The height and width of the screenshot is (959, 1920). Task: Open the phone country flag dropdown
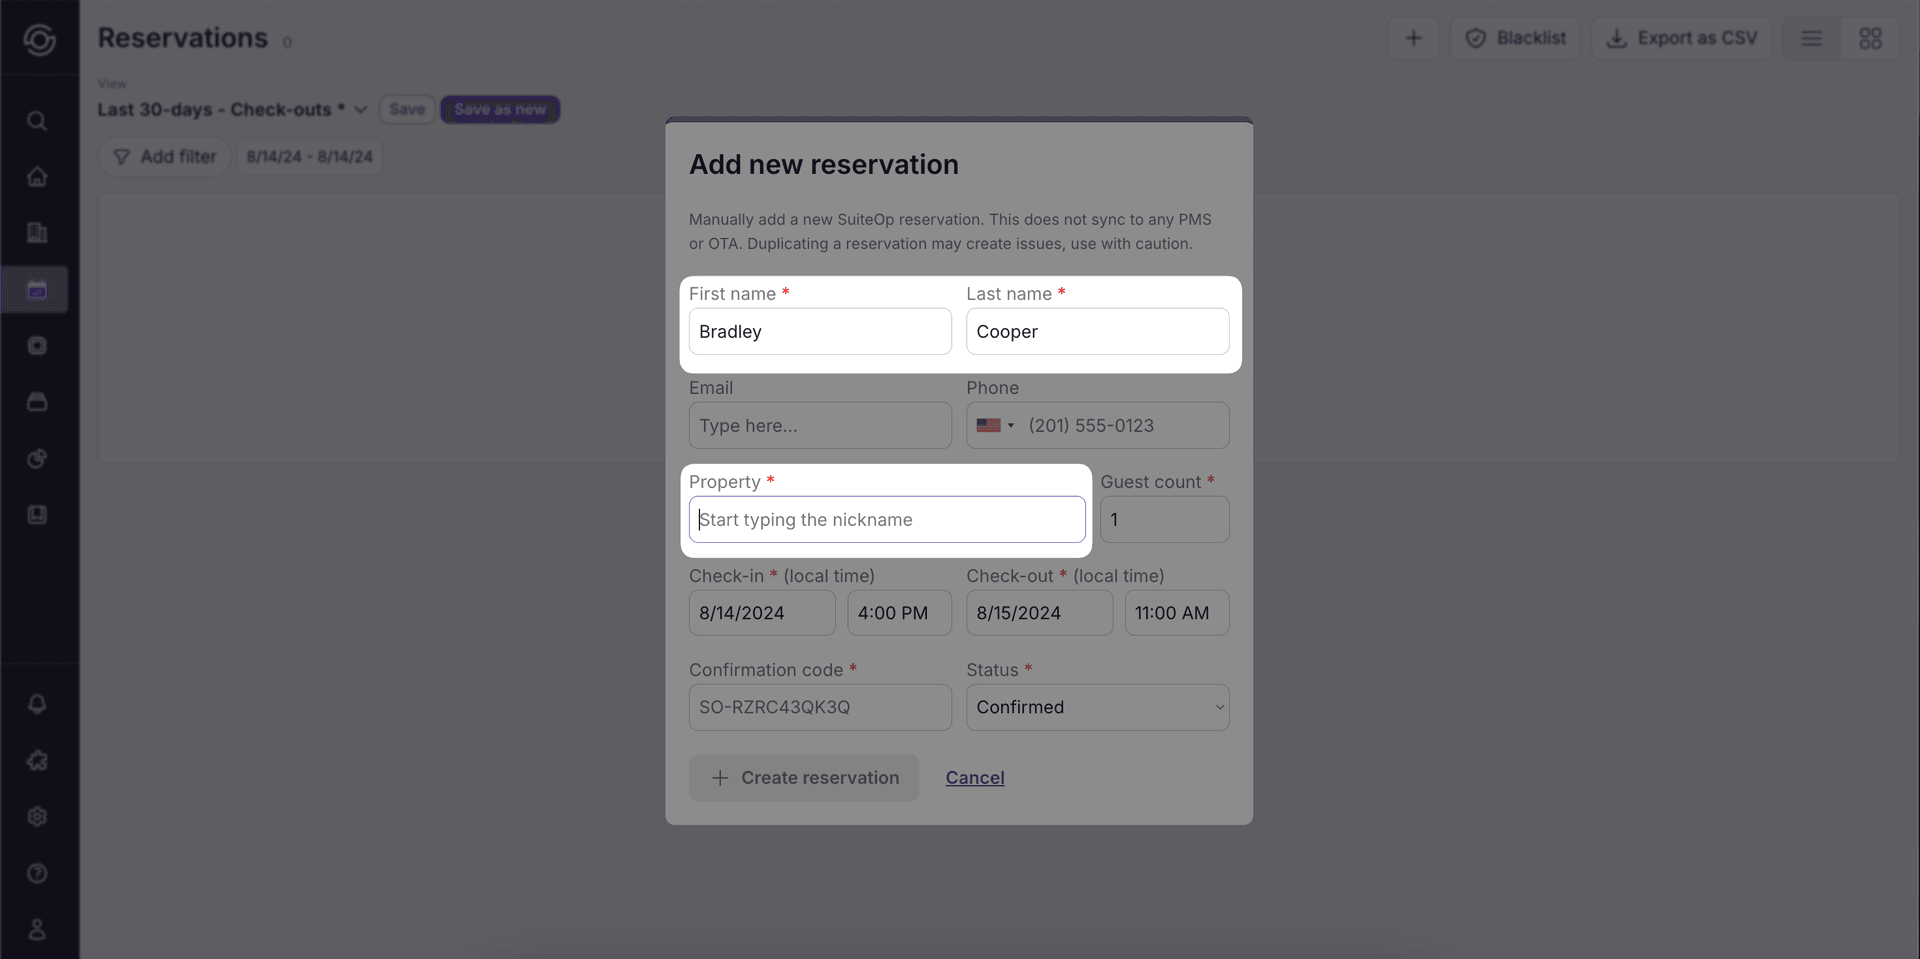click(x=995, y=425)
